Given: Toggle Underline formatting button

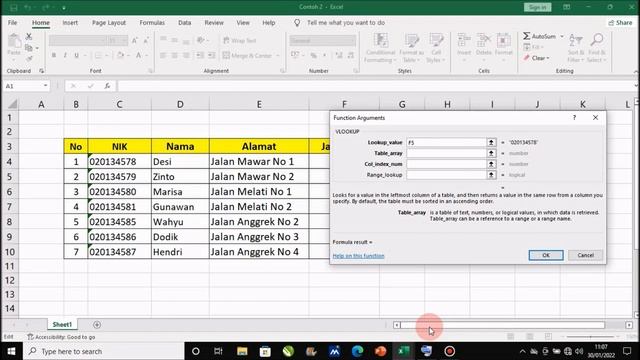Looking at the screenshot, I should click(x=76, y=55).
